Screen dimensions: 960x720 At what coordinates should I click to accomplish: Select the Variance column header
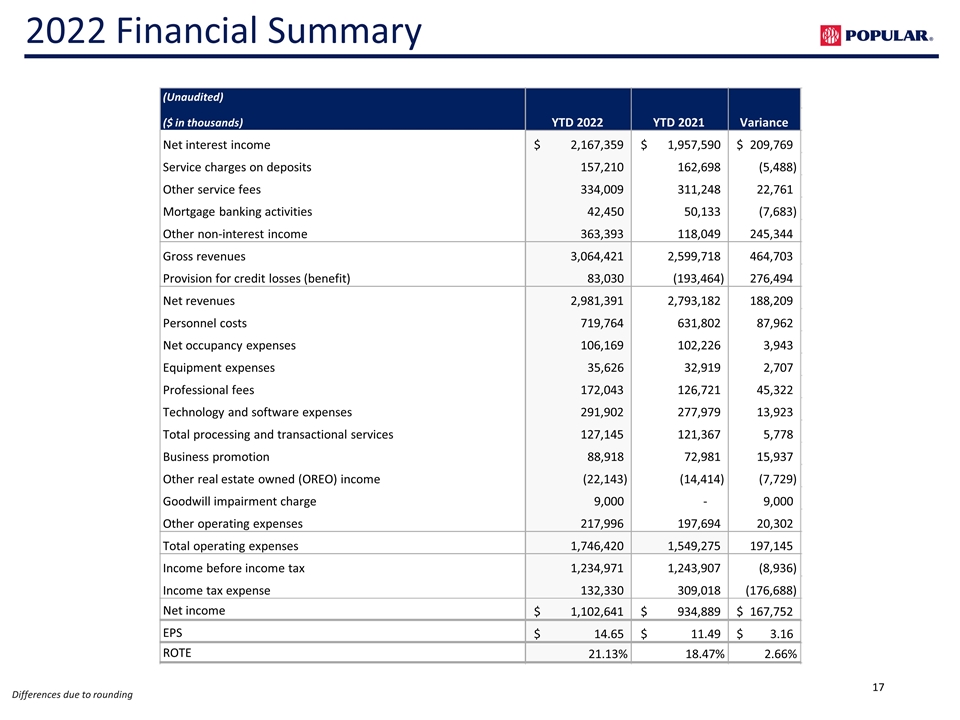click(763, 122)
